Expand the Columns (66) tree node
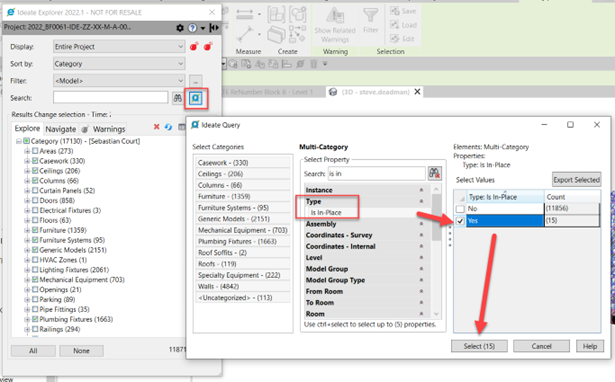This screenshot has width=615, height=382. pyautogui.click(x=27, y=180)
